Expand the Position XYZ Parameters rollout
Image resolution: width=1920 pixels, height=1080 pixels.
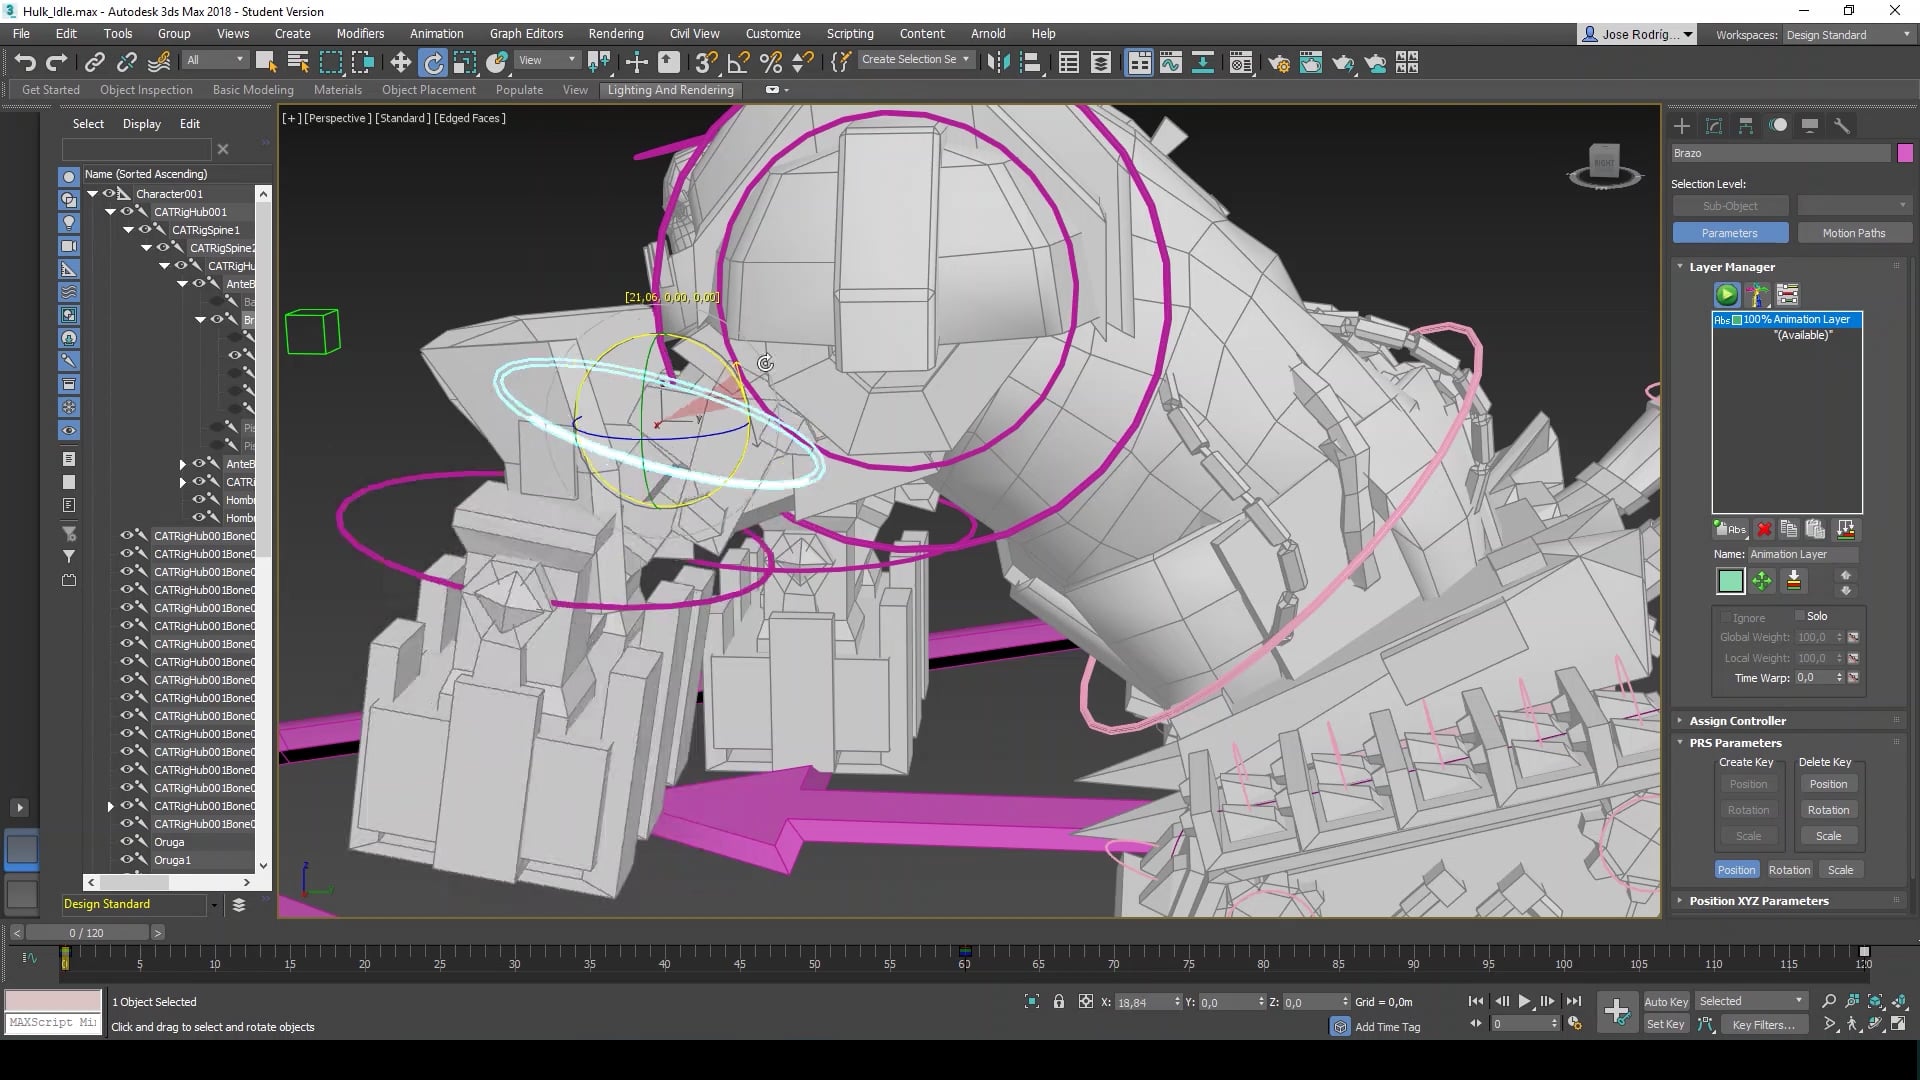pyautogui.click(x=1680, y=900)
